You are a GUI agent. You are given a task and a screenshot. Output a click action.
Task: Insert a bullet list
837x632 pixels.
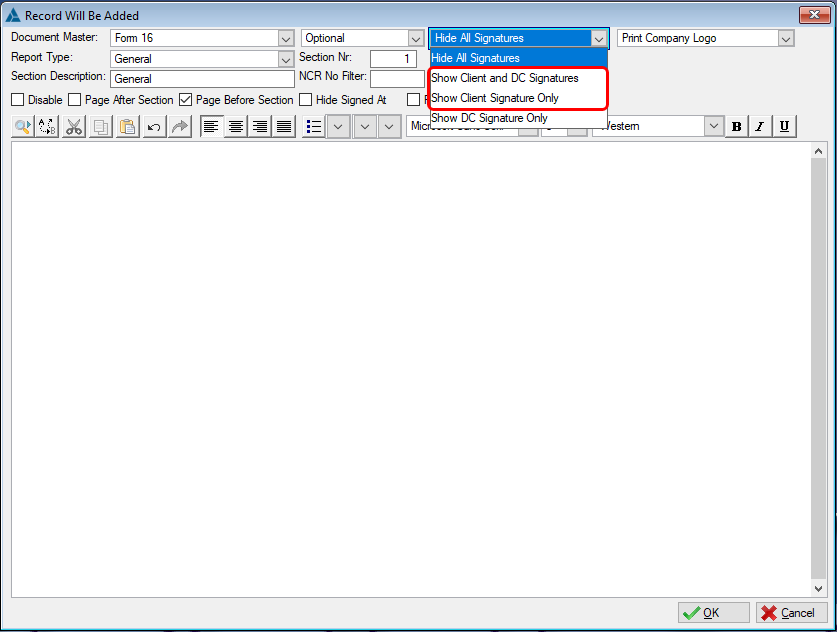(x=313, y=127)
